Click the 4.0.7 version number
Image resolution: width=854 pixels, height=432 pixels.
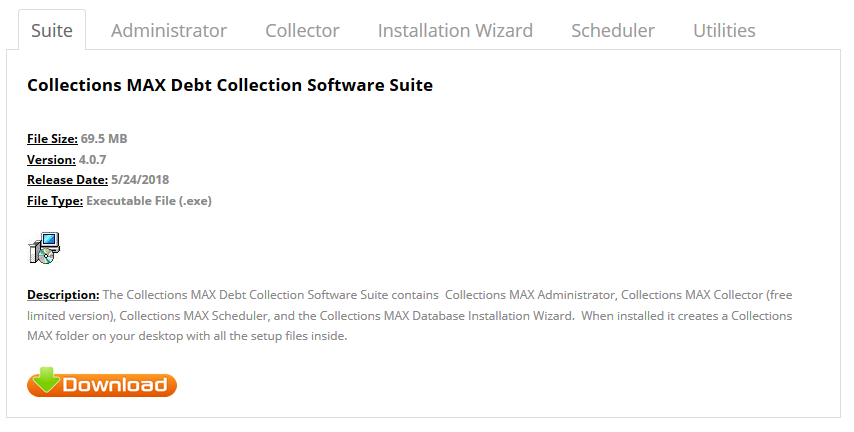coord(93,160)
